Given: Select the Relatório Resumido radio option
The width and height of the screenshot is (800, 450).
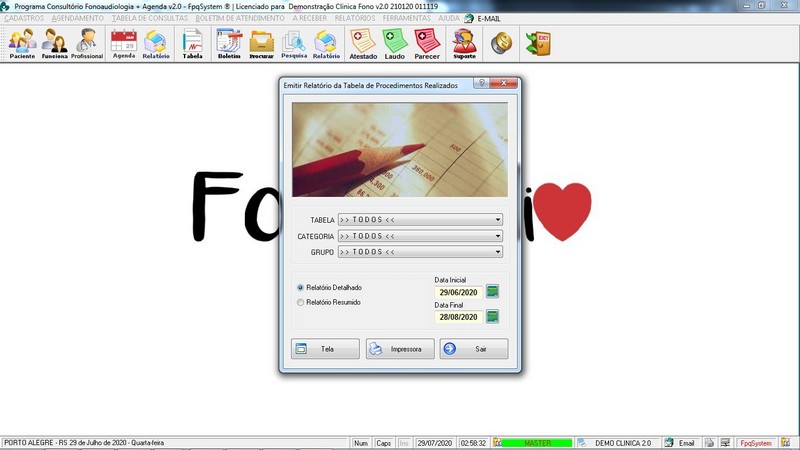Looking at the screenshot, I should pyautogui.click(x=301, y=301).
